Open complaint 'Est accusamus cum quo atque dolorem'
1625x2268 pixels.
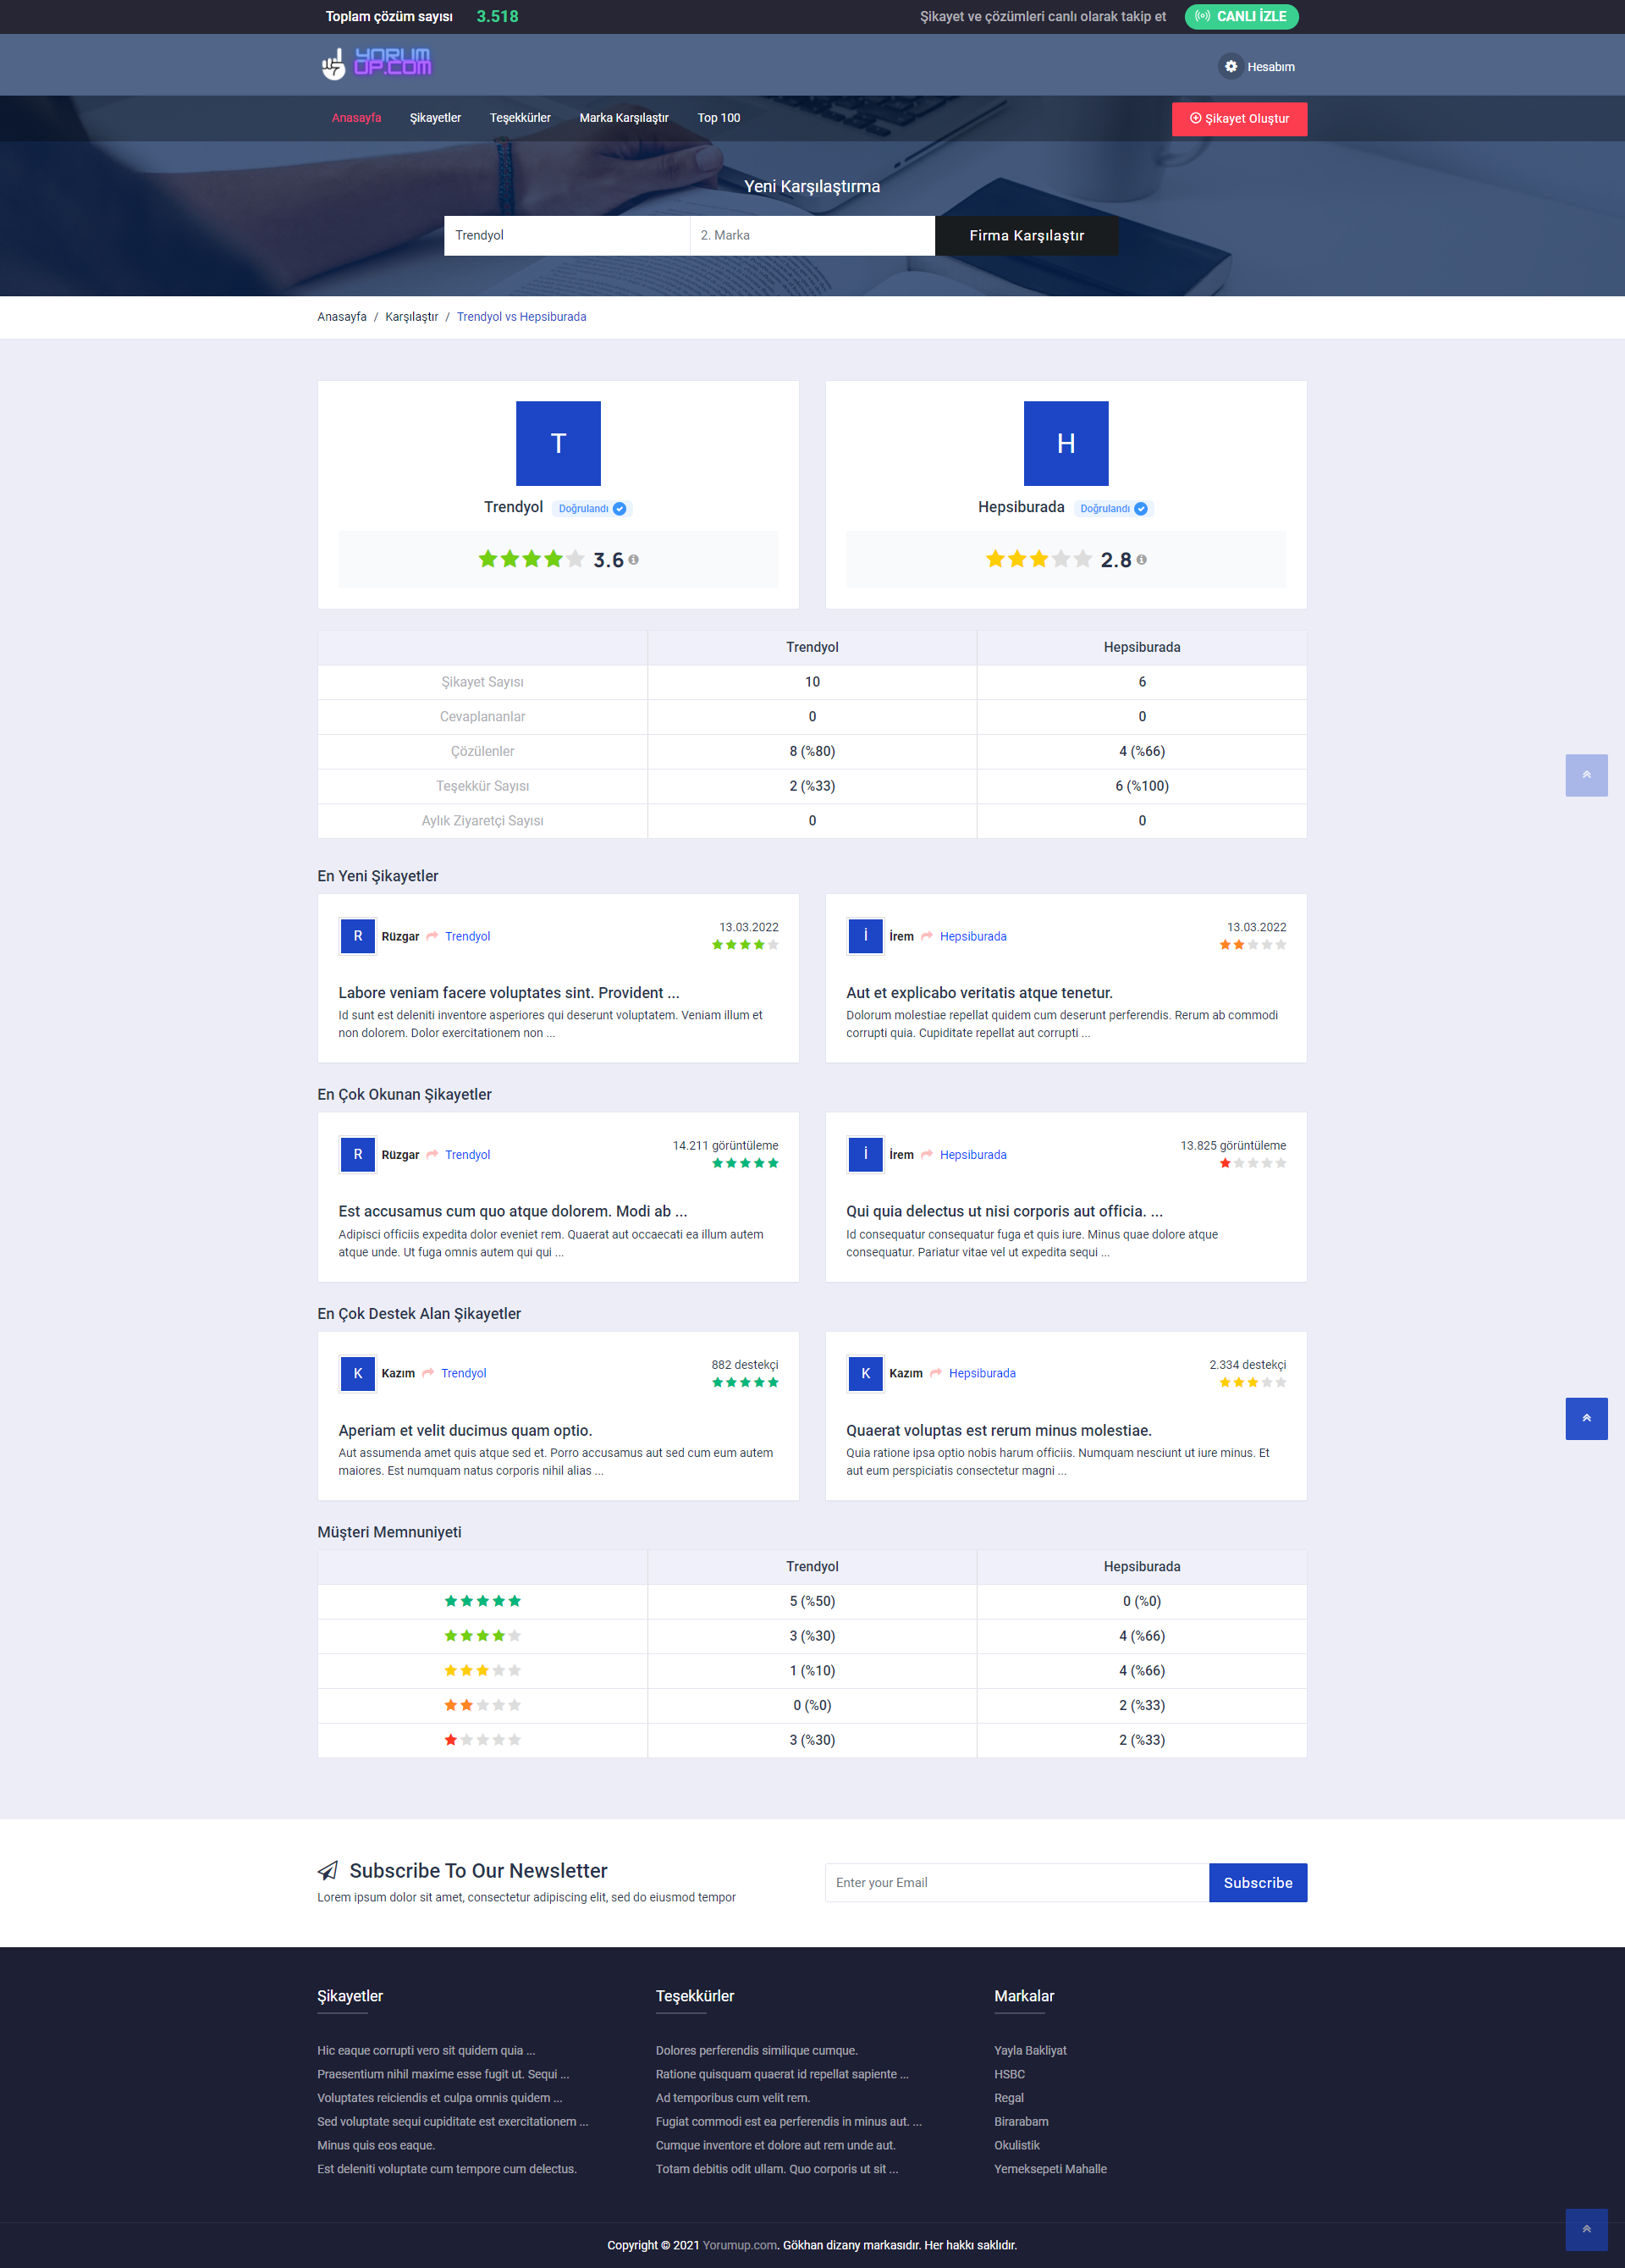pos(513,1211)
